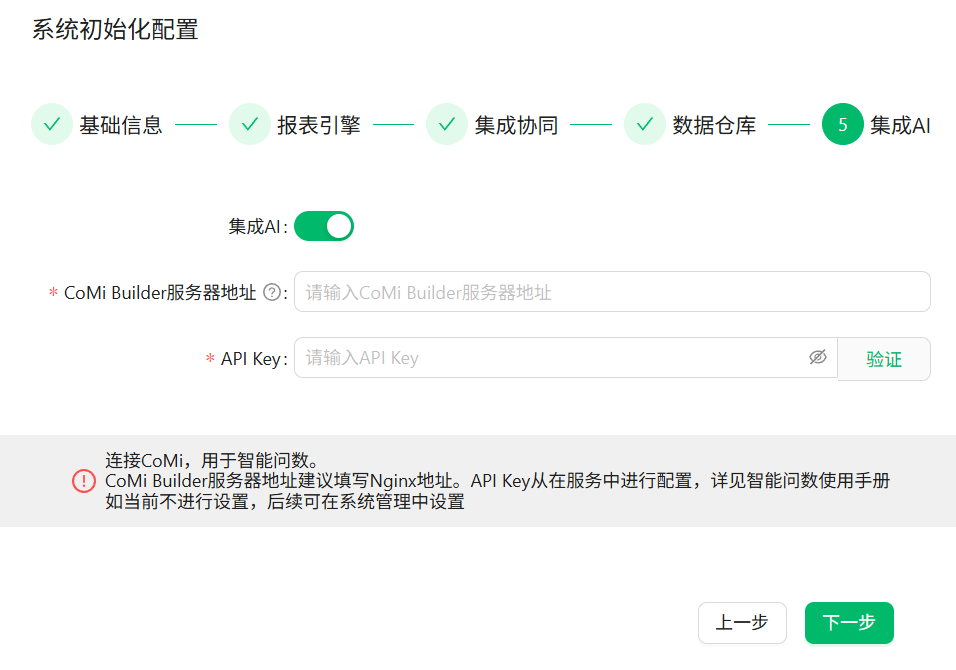Click the 基础信息 step checkmark icon
This screenshot has width=956, height=670.
(x=51, y=125)
